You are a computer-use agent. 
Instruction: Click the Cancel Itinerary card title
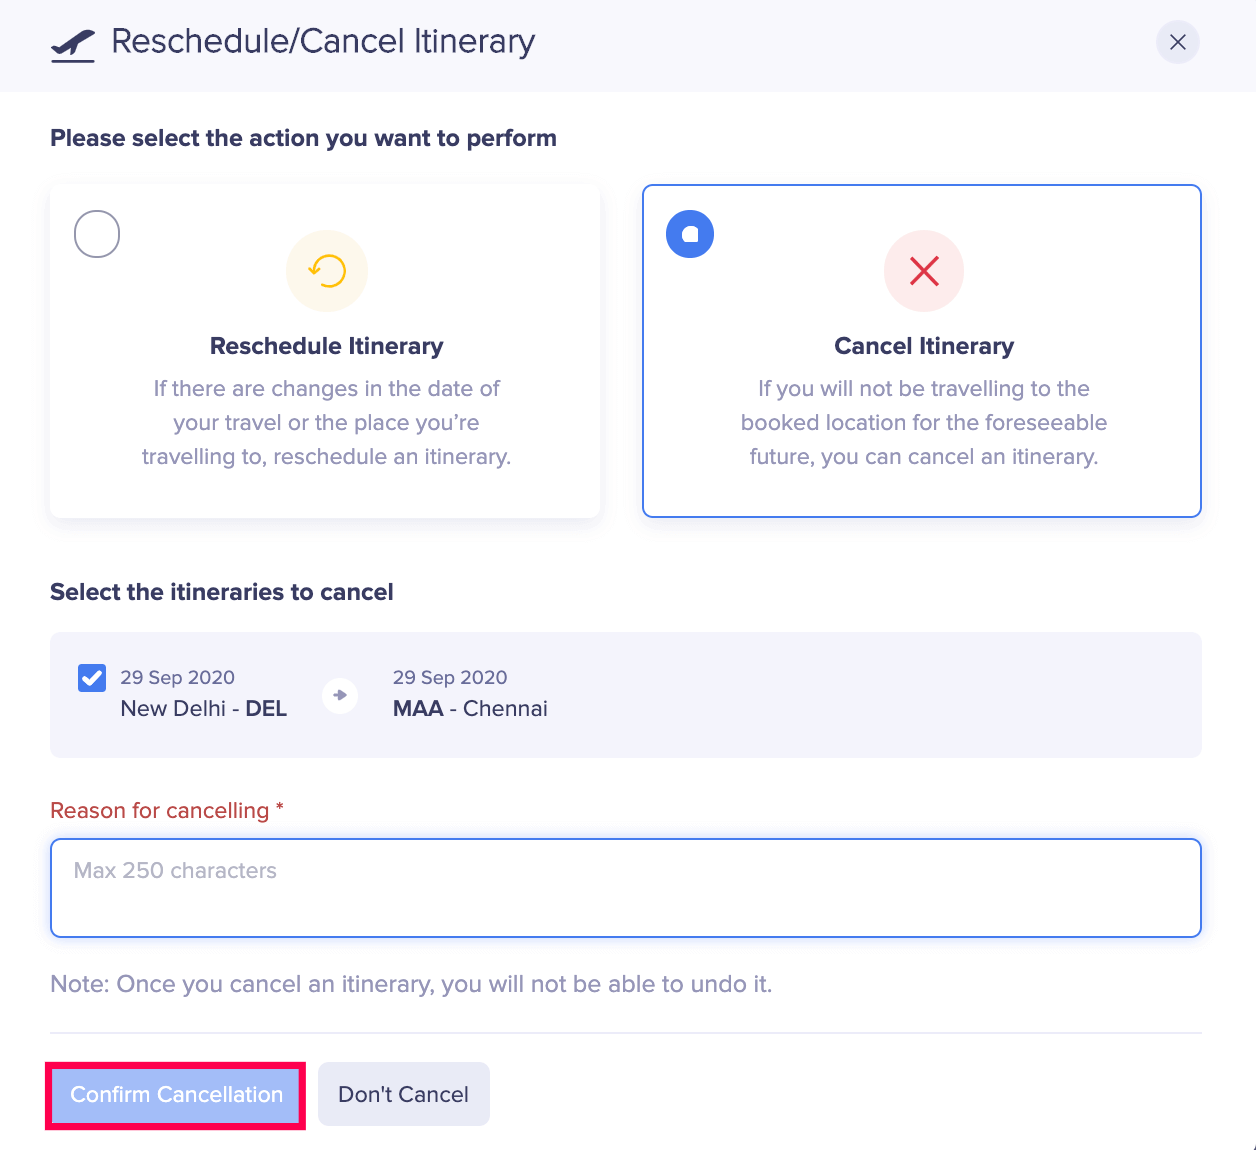924,346
